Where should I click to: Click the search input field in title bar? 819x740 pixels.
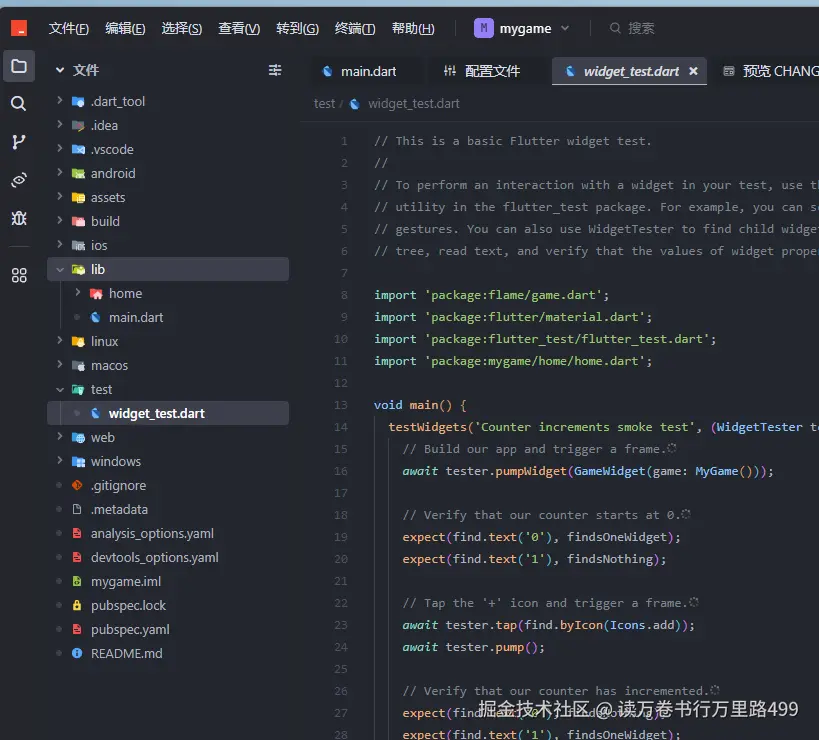[x=640, y=29]
